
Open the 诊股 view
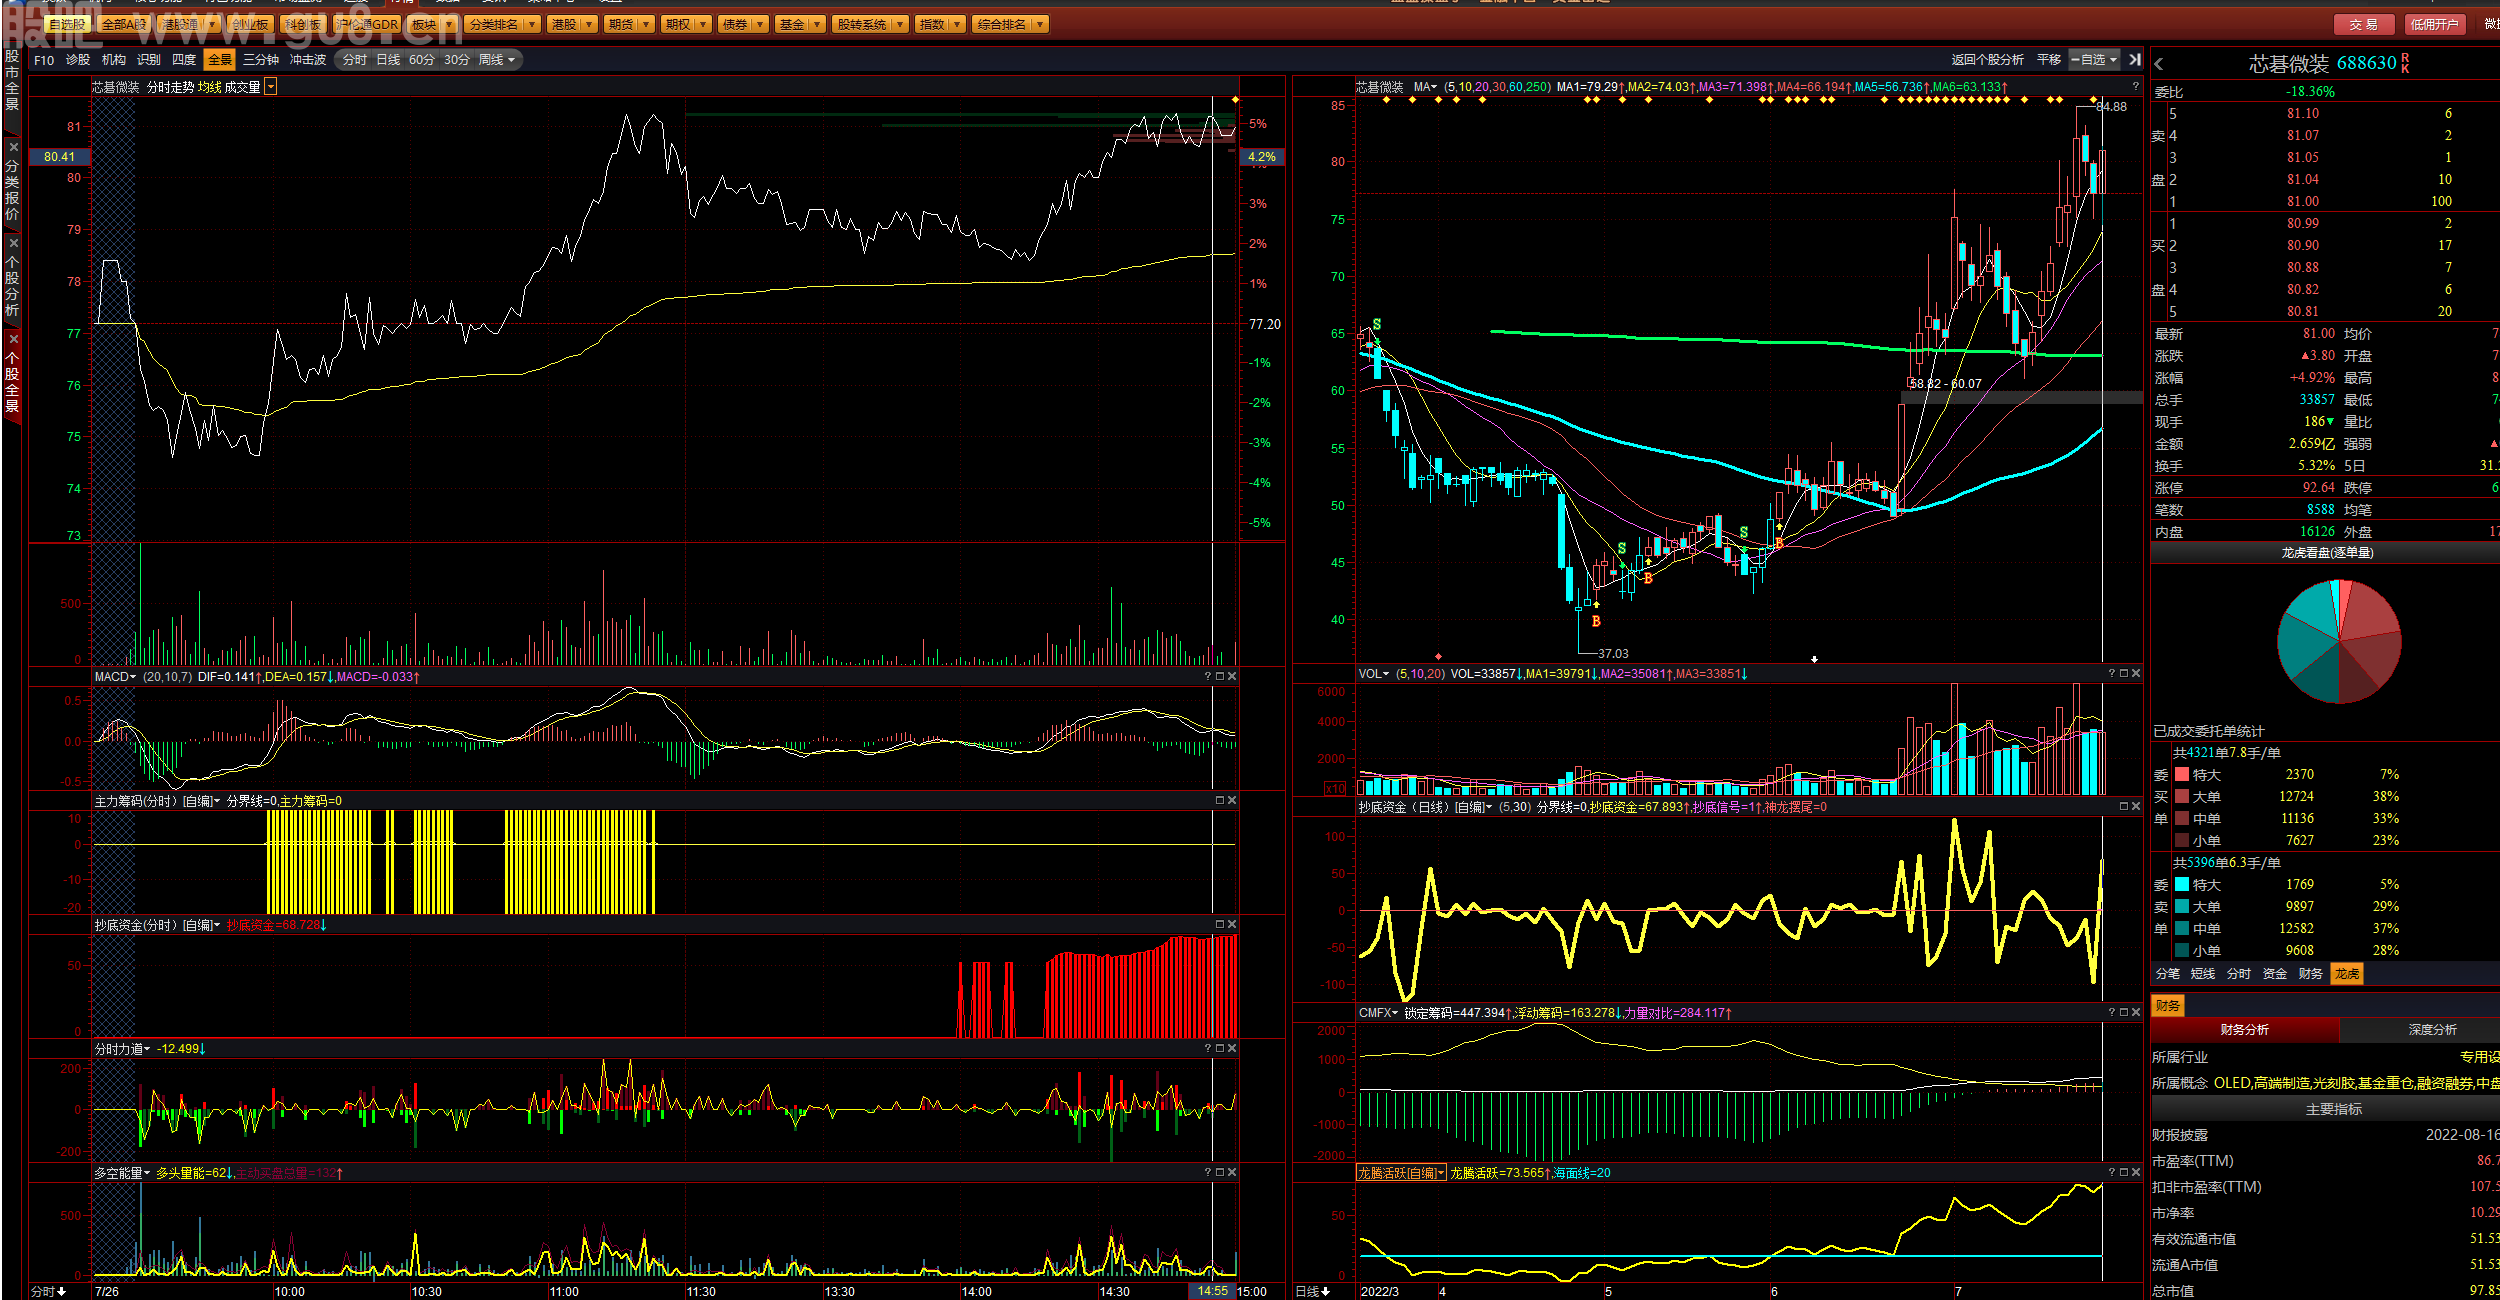[78, 60]
